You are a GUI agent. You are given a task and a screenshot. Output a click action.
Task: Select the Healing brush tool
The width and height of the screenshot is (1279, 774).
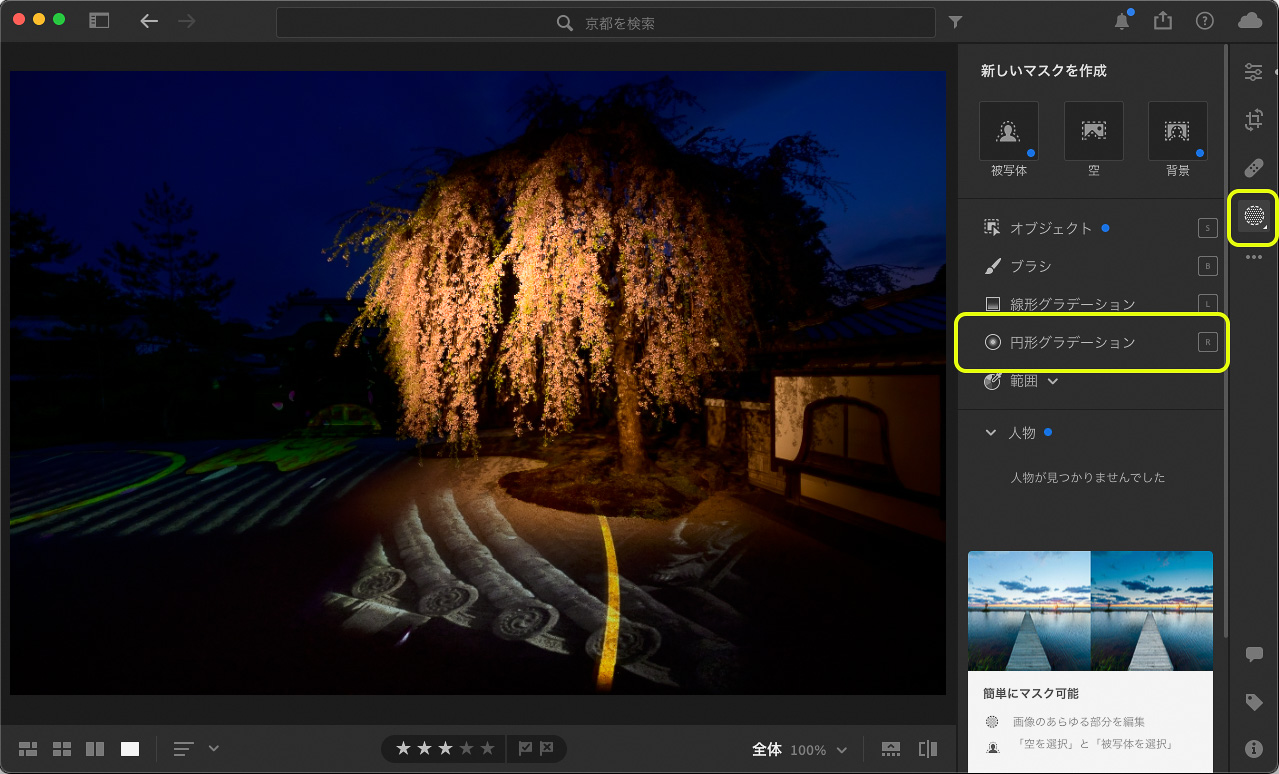[1253, 167]
